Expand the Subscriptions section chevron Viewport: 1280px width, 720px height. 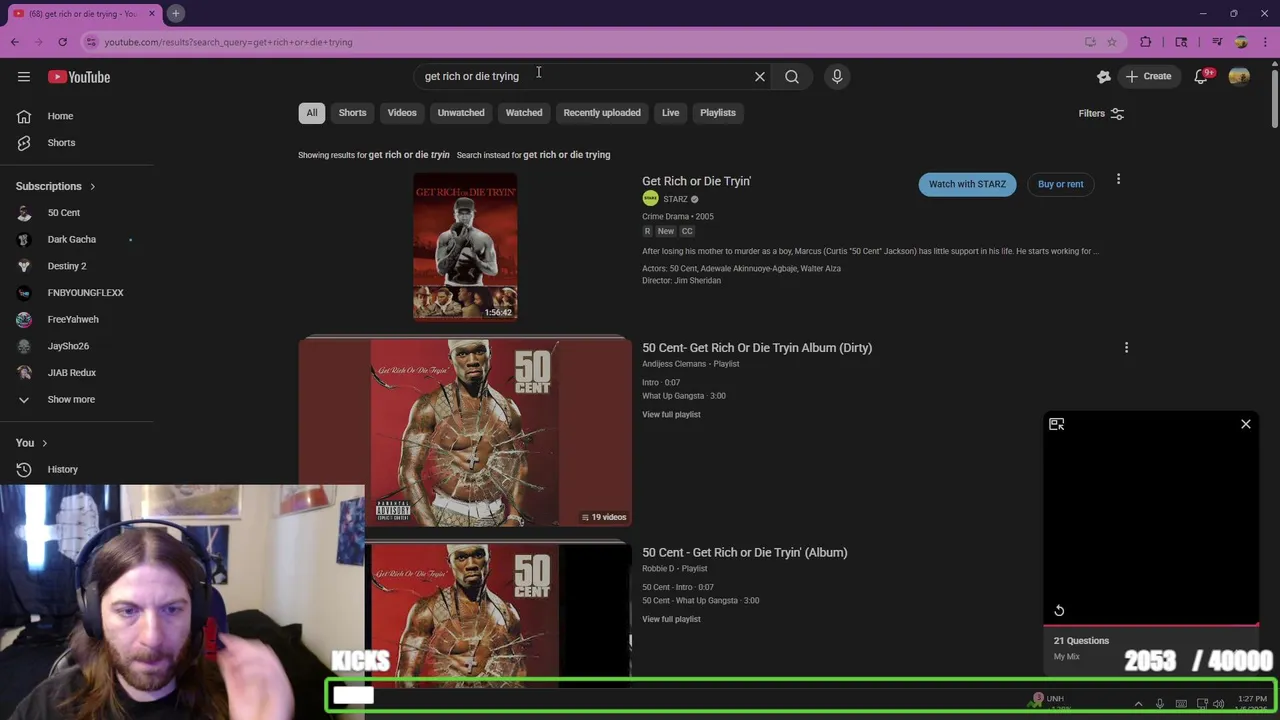tap(92, 187)
